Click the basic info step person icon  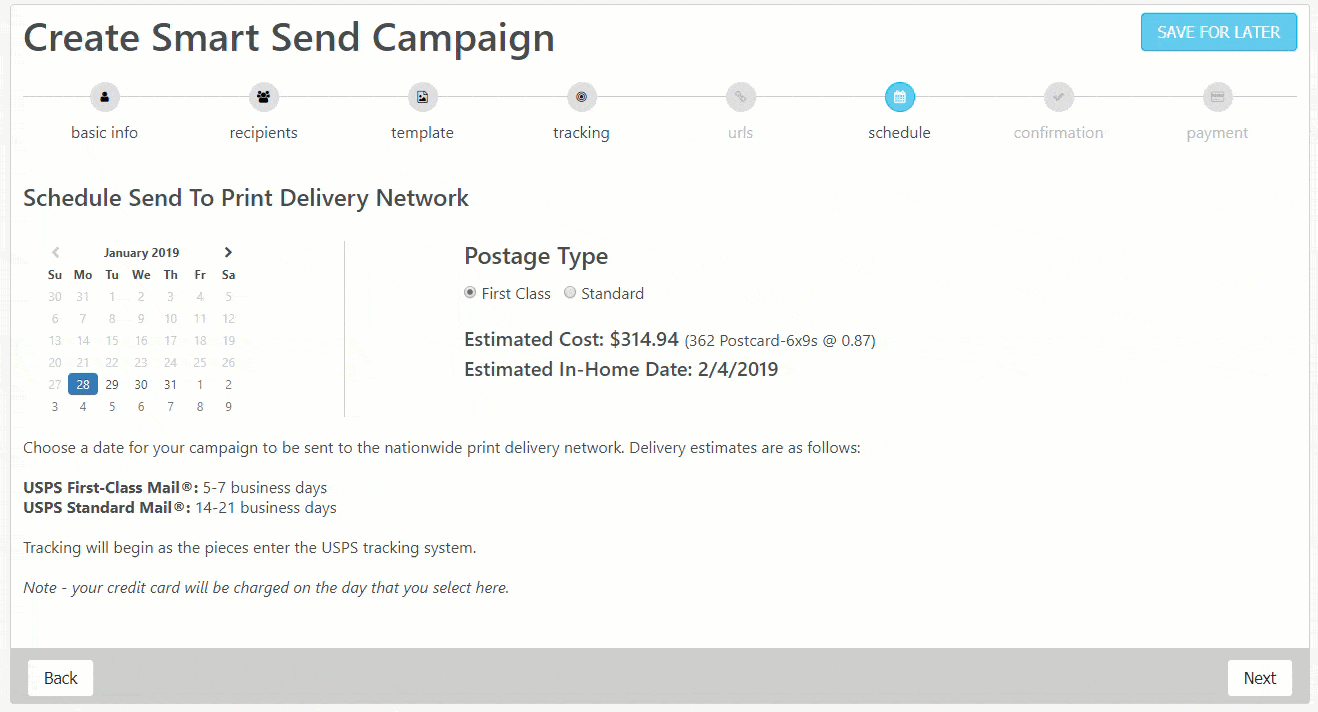click(x=104, y=97)
